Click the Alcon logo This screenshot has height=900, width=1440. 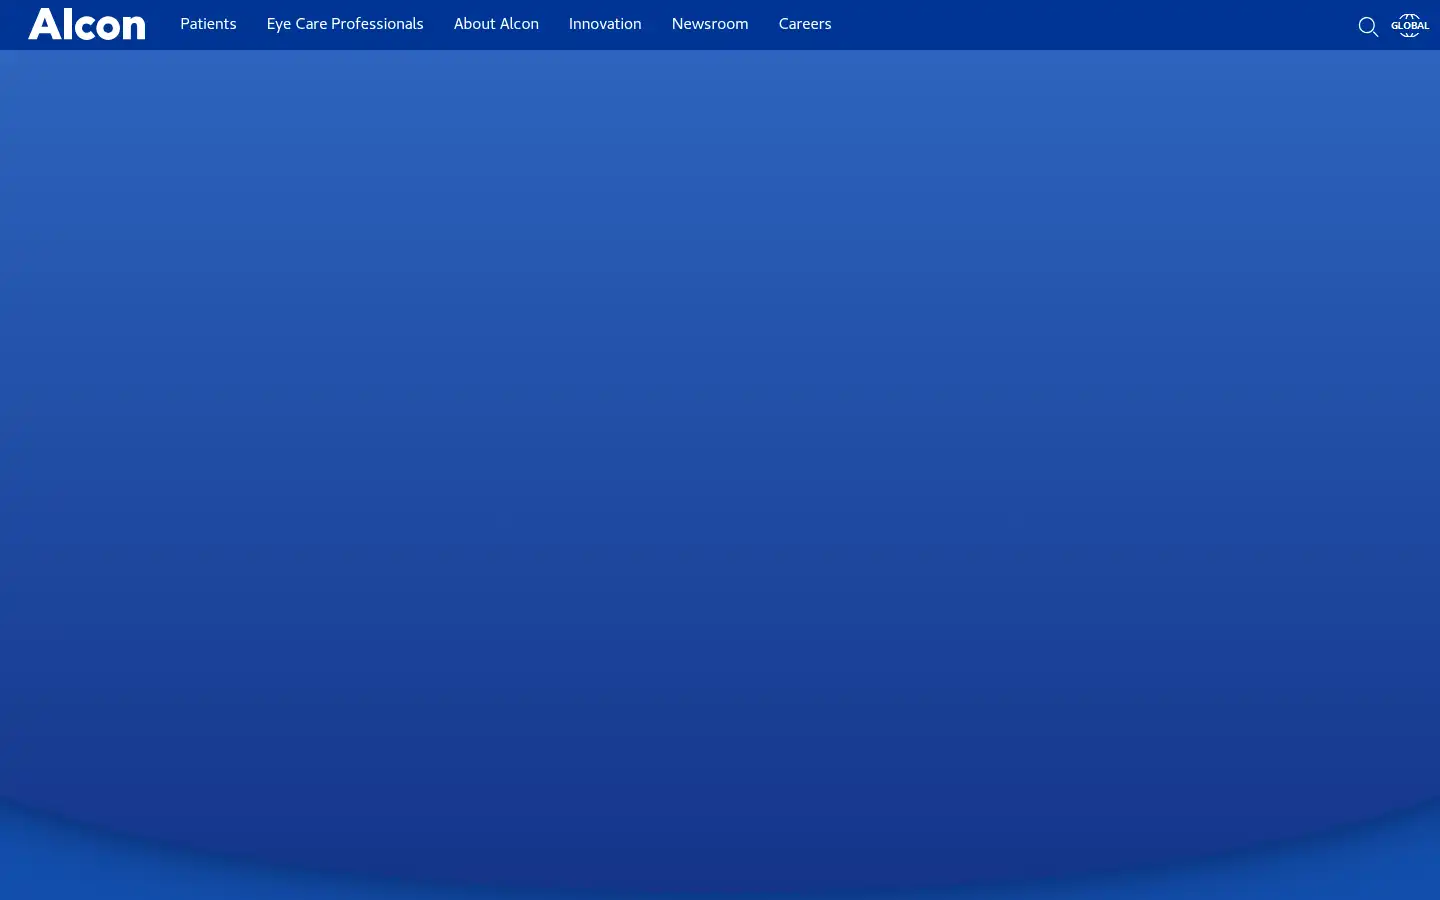click(x=87, y=24)
